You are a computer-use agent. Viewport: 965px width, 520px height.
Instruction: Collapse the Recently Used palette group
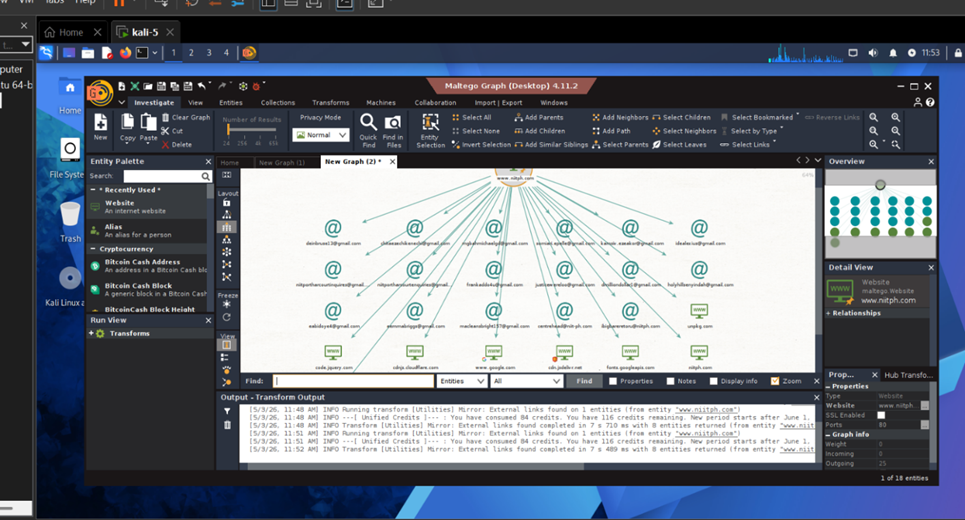(x=93, y=190)
